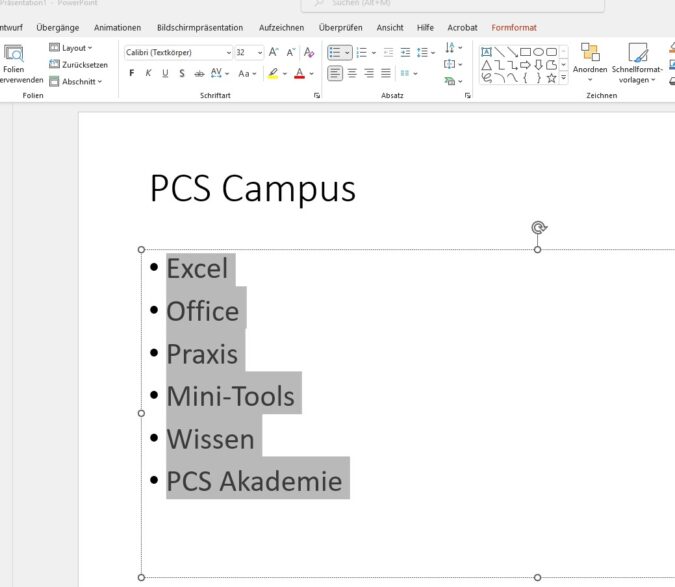Increase list indent level
The height and width of the screenshot is (587, 675).
tap(405, 53)
